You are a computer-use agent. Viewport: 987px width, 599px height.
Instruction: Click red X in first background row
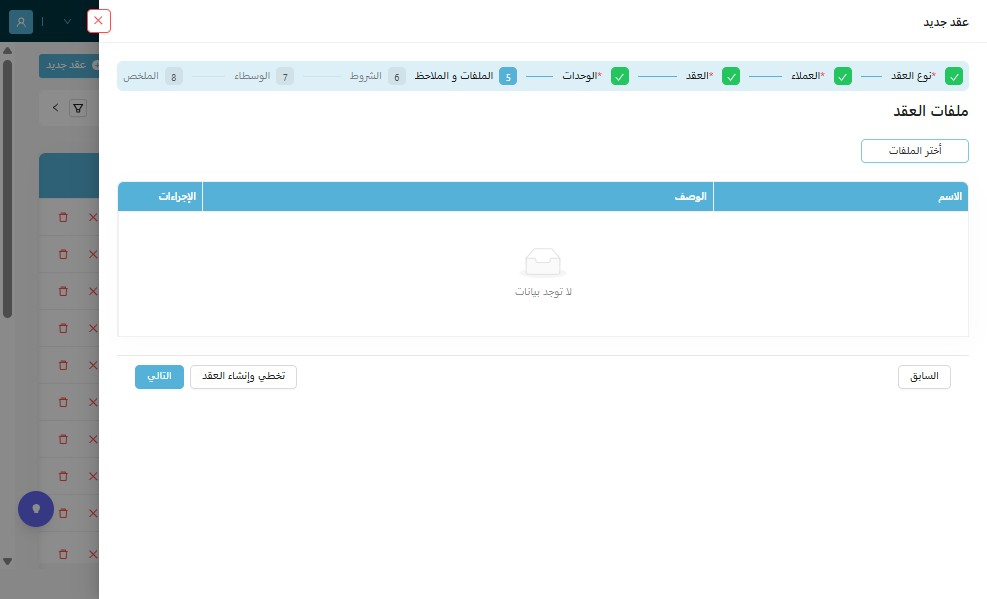point(93,217)
